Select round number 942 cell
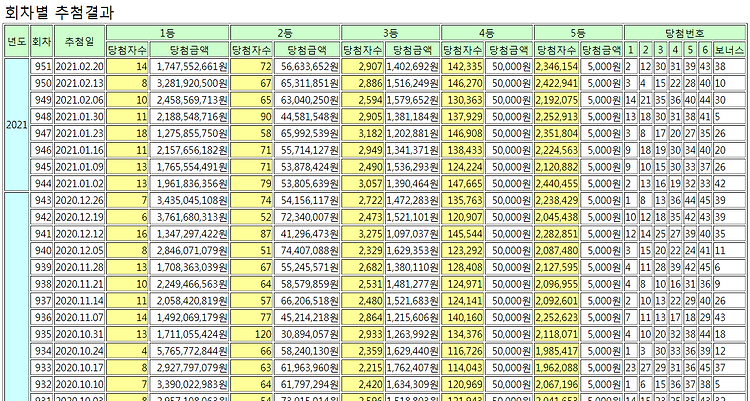This screenshot has width=750, height=401. click(42, 217)
